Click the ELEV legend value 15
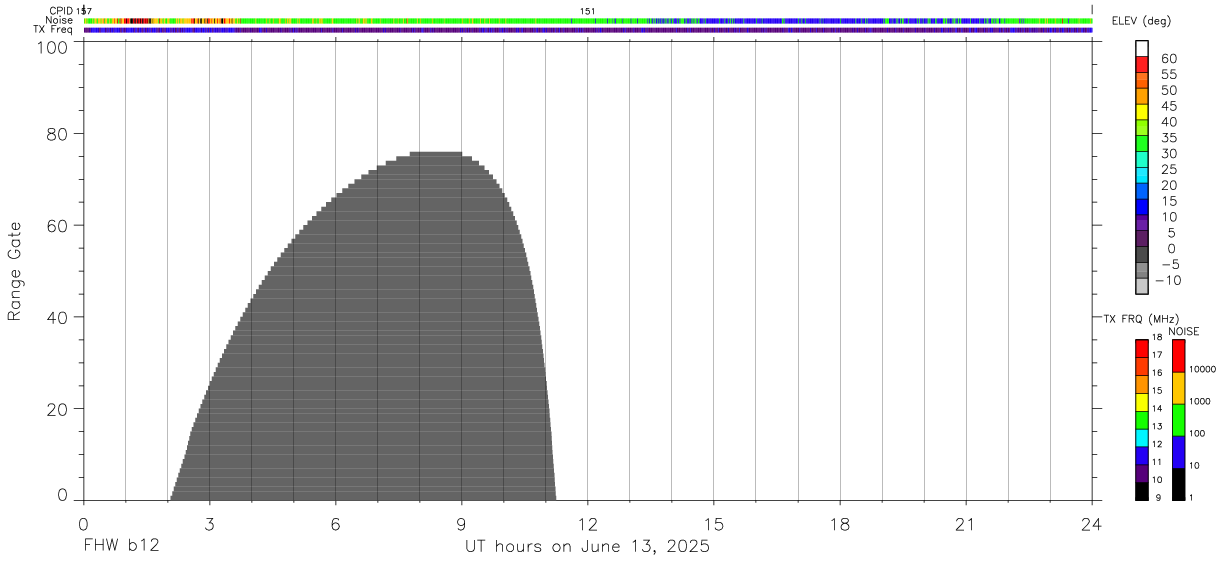This screenshot has height=567, width=1228. pos(1168,201)
